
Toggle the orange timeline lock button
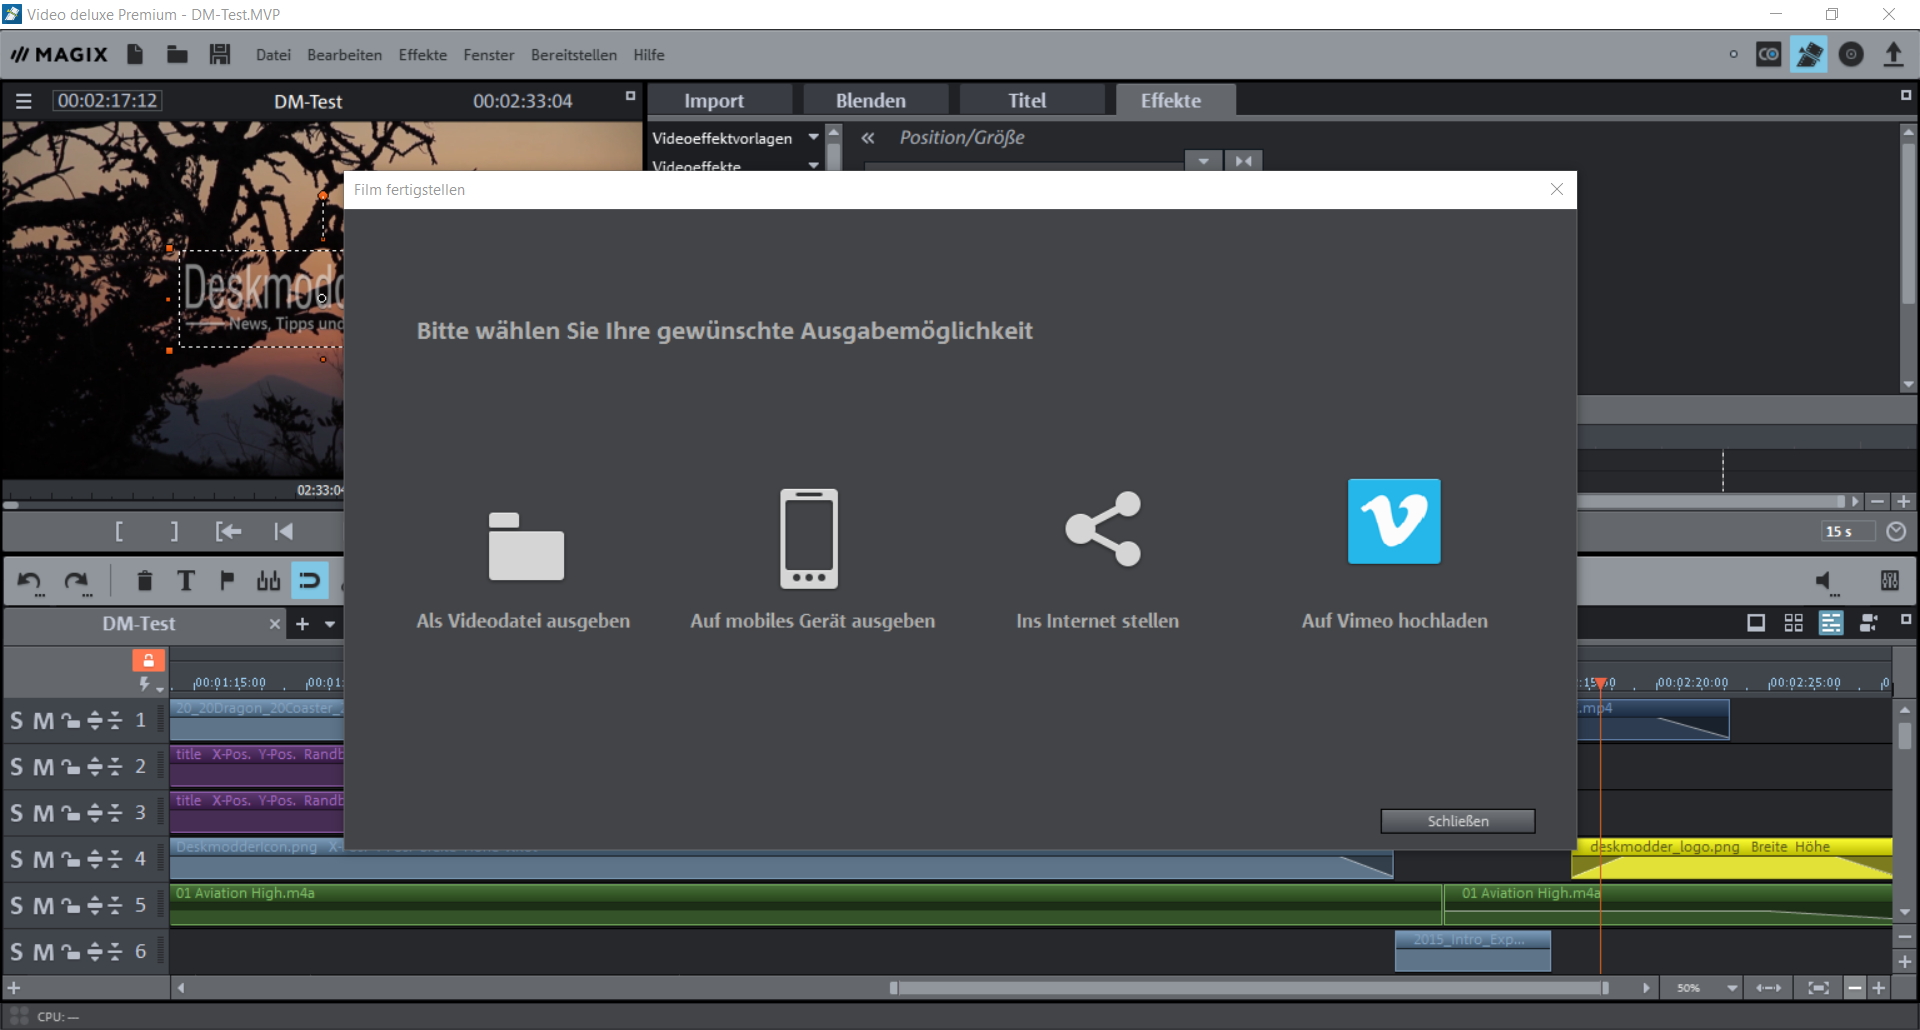[148, 660]
